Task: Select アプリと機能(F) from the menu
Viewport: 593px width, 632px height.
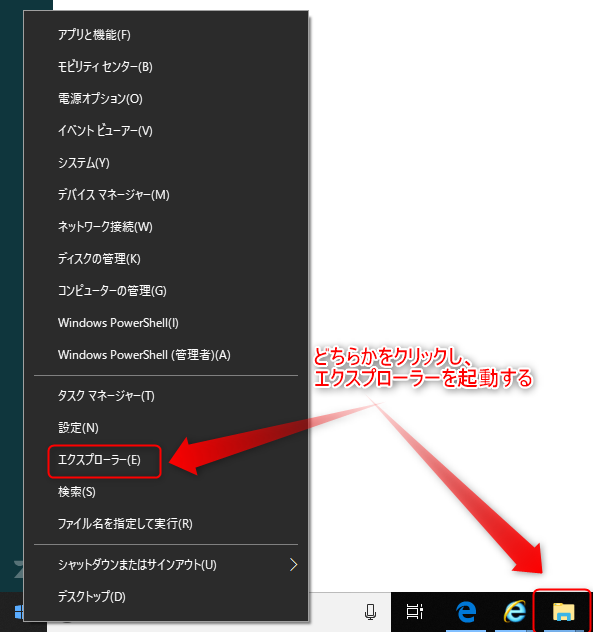Action: [x=166, y=35]
